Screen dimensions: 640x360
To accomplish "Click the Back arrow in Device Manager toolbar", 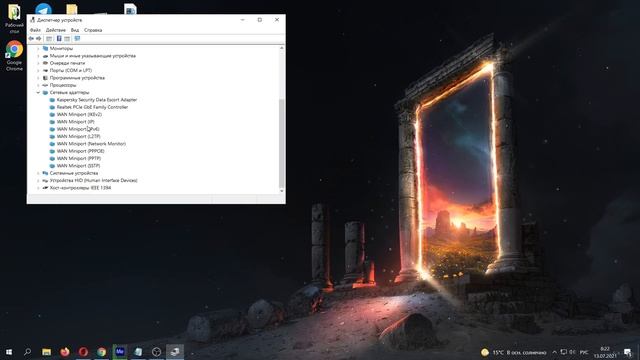I will click(31, 38).
